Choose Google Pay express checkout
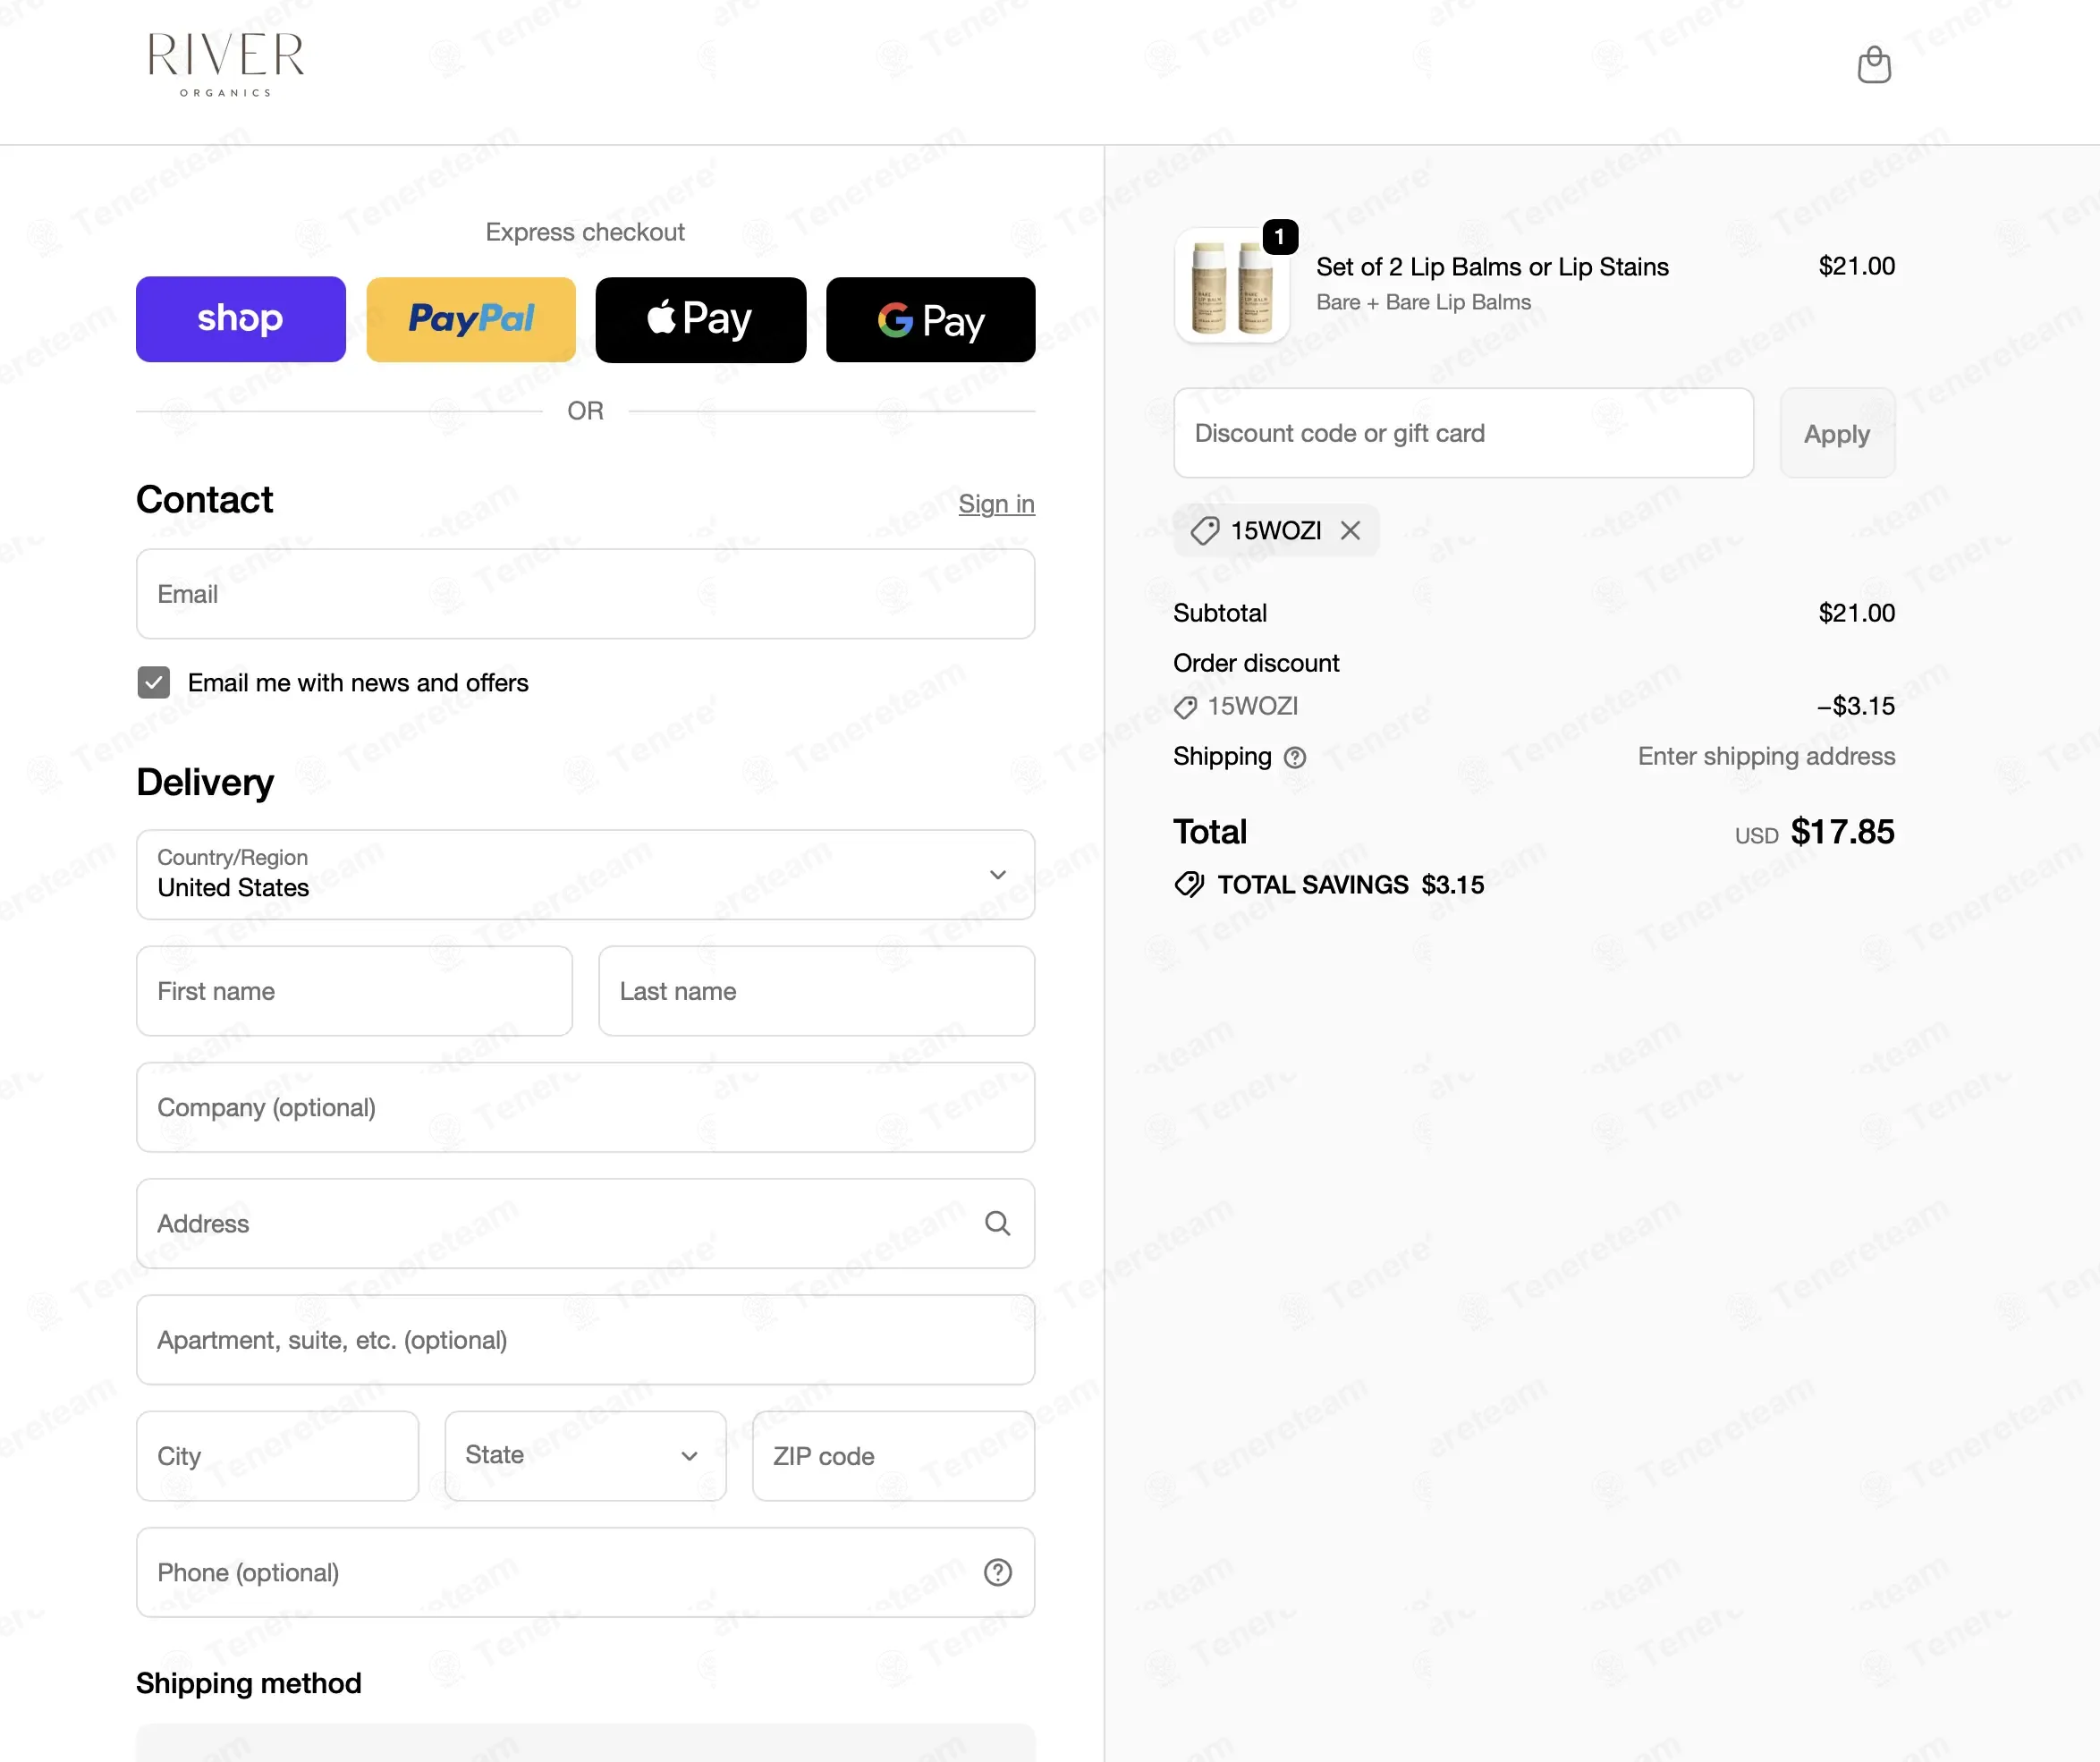This screenshot has width=2100, height=1762. (x=930, y=319)
